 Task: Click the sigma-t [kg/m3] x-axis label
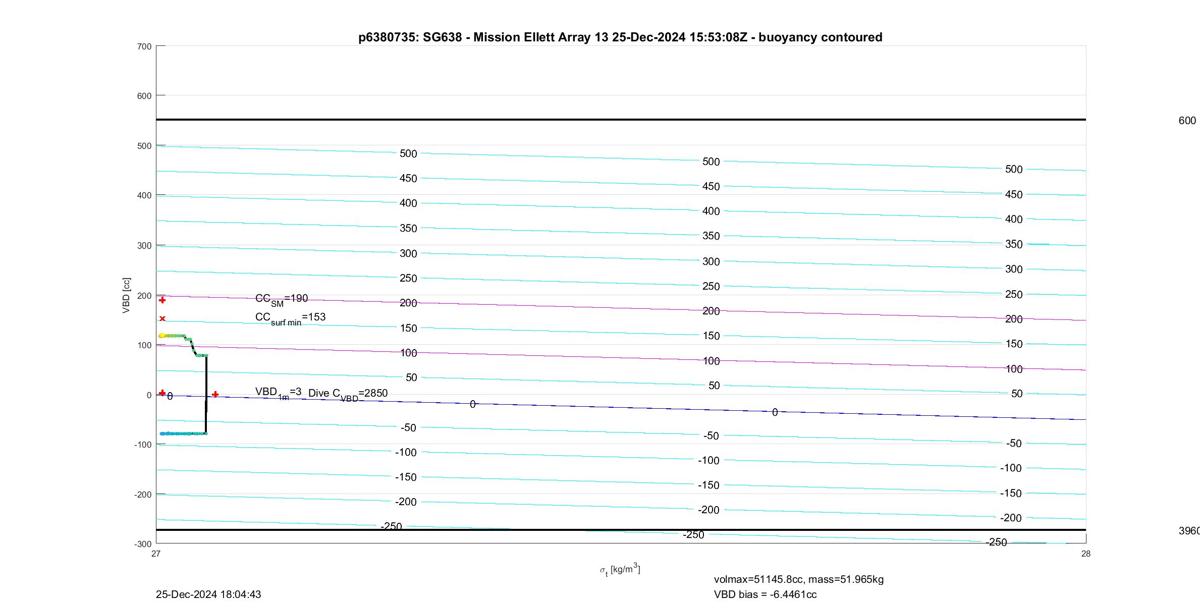click(620, 569)
